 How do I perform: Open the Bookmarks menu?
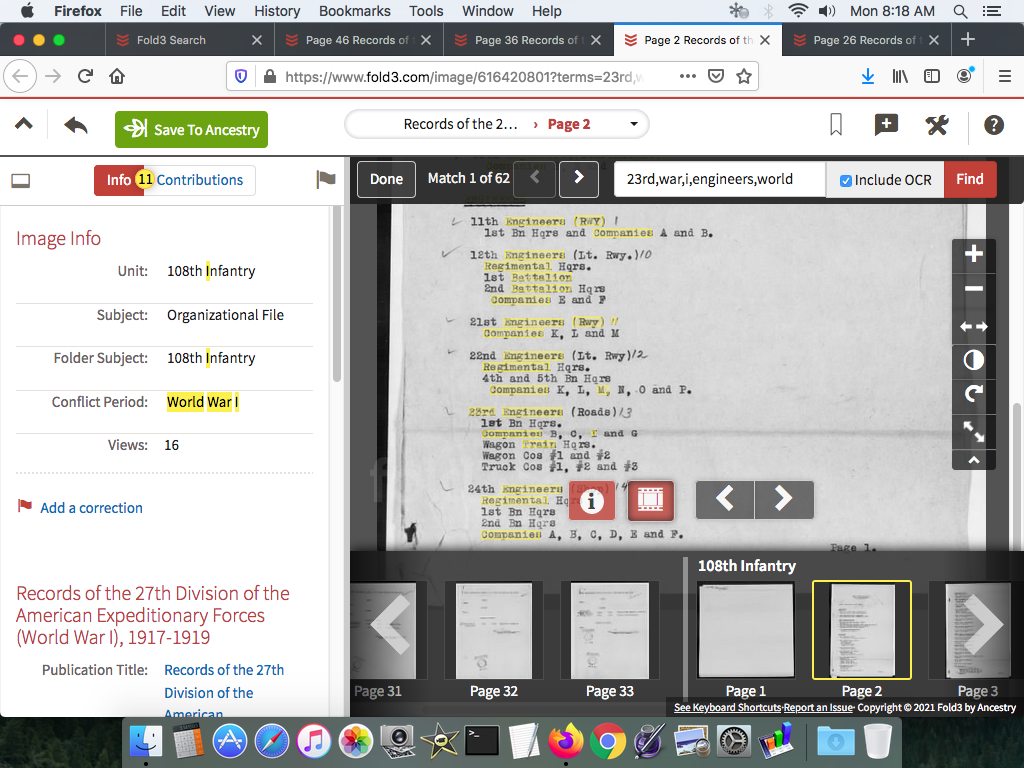coord(354,11)
